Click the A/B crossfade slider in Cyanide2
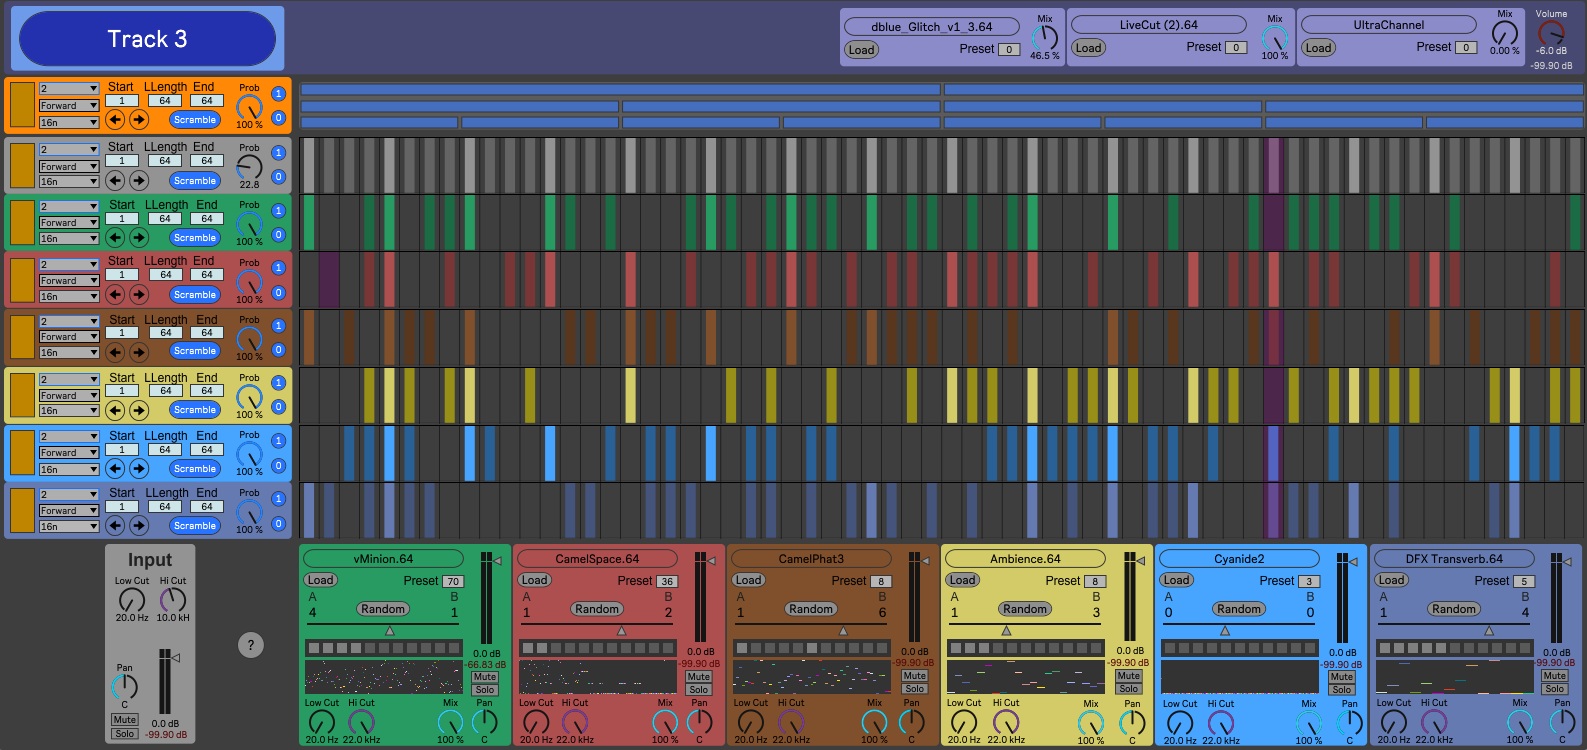This screenshot has width=1587, height=750. (1224, 631)
